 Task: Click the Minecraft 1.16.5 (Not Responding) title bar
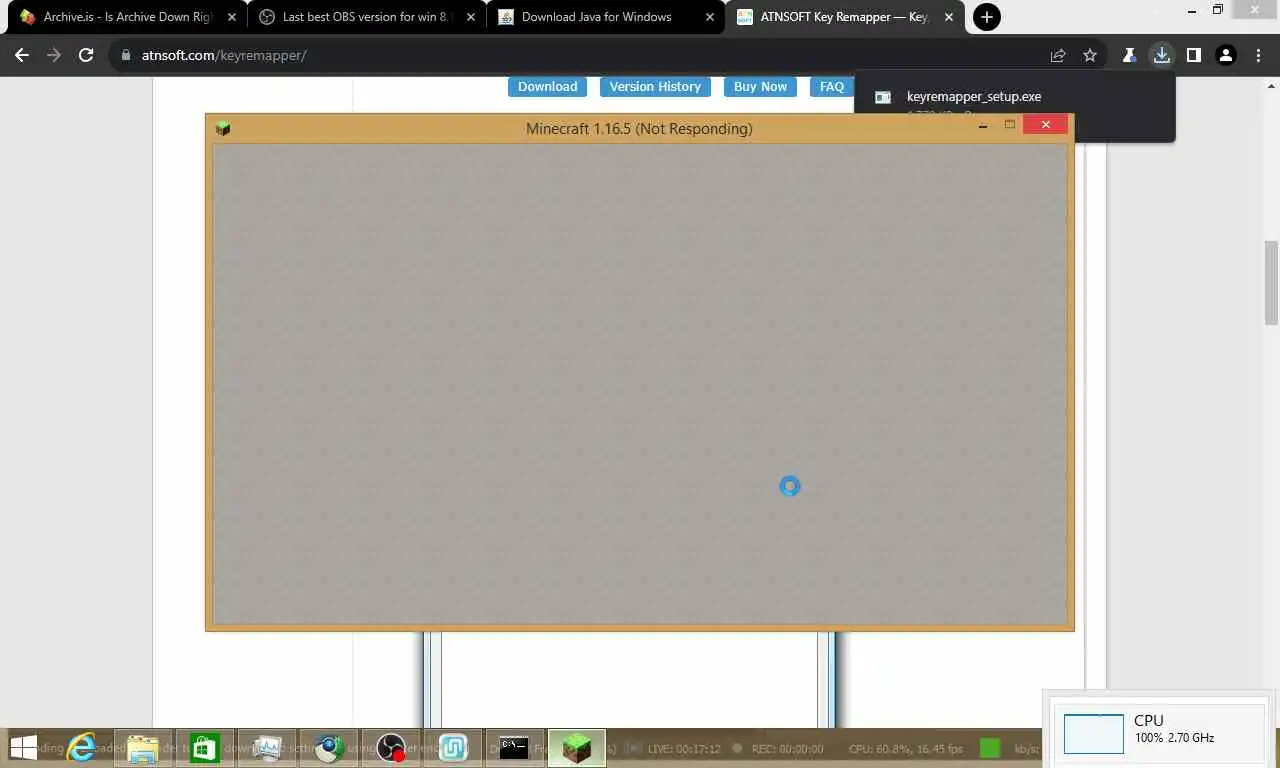tap(639, 128)
